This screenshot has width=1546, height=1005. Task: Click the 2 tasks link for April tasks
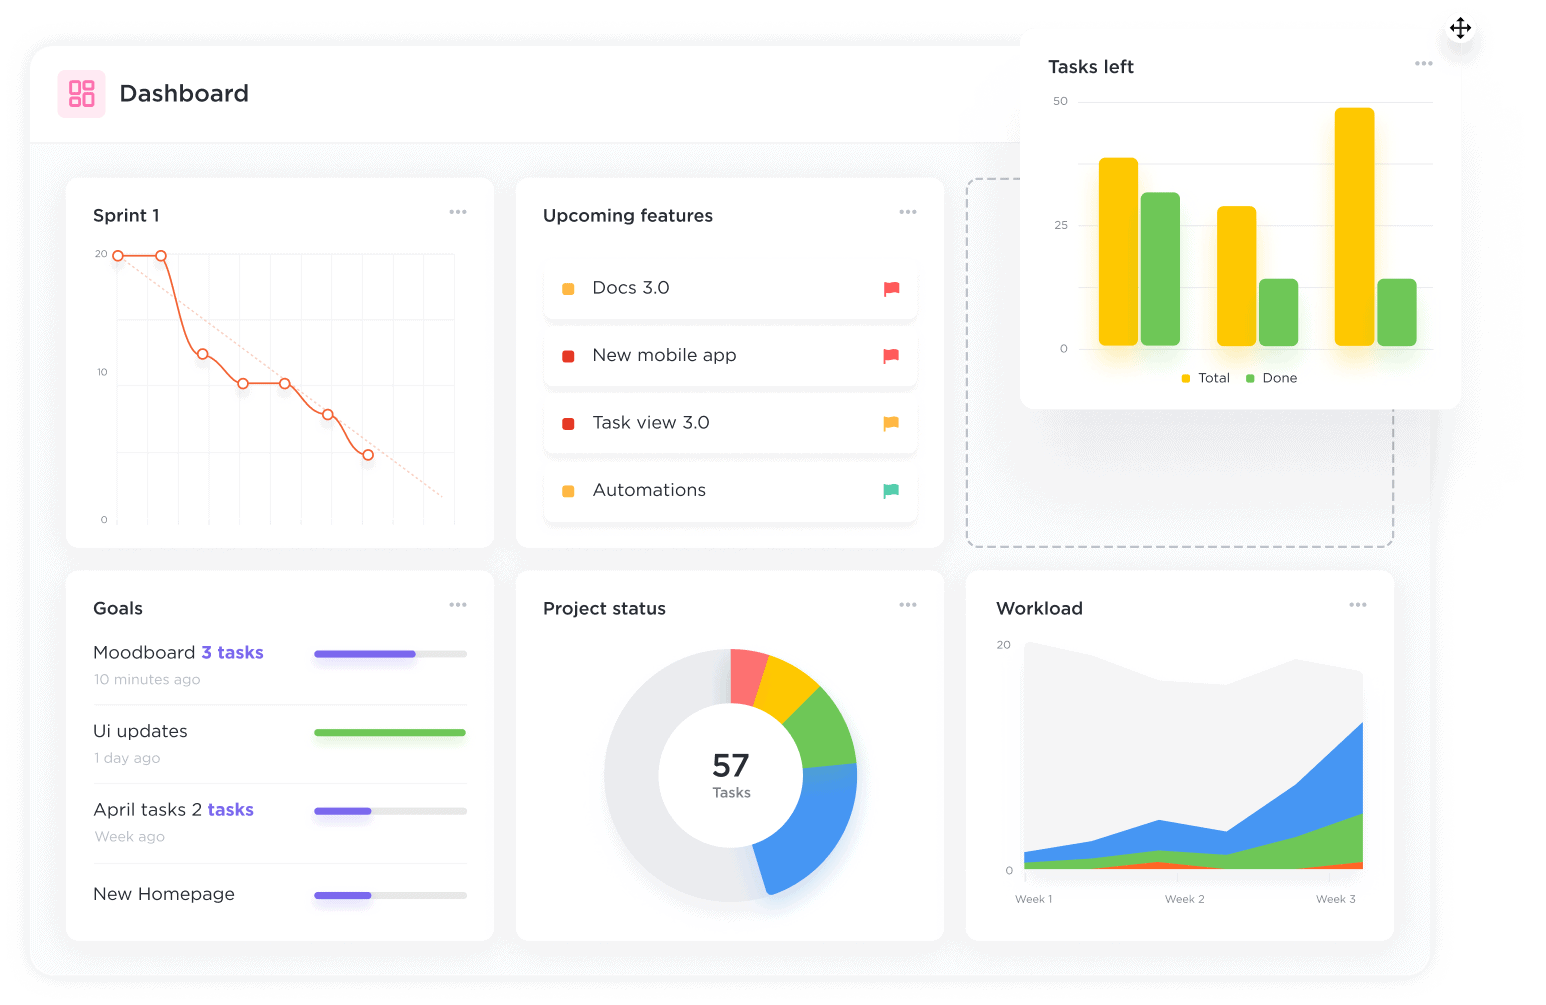[x=232, y=809]
